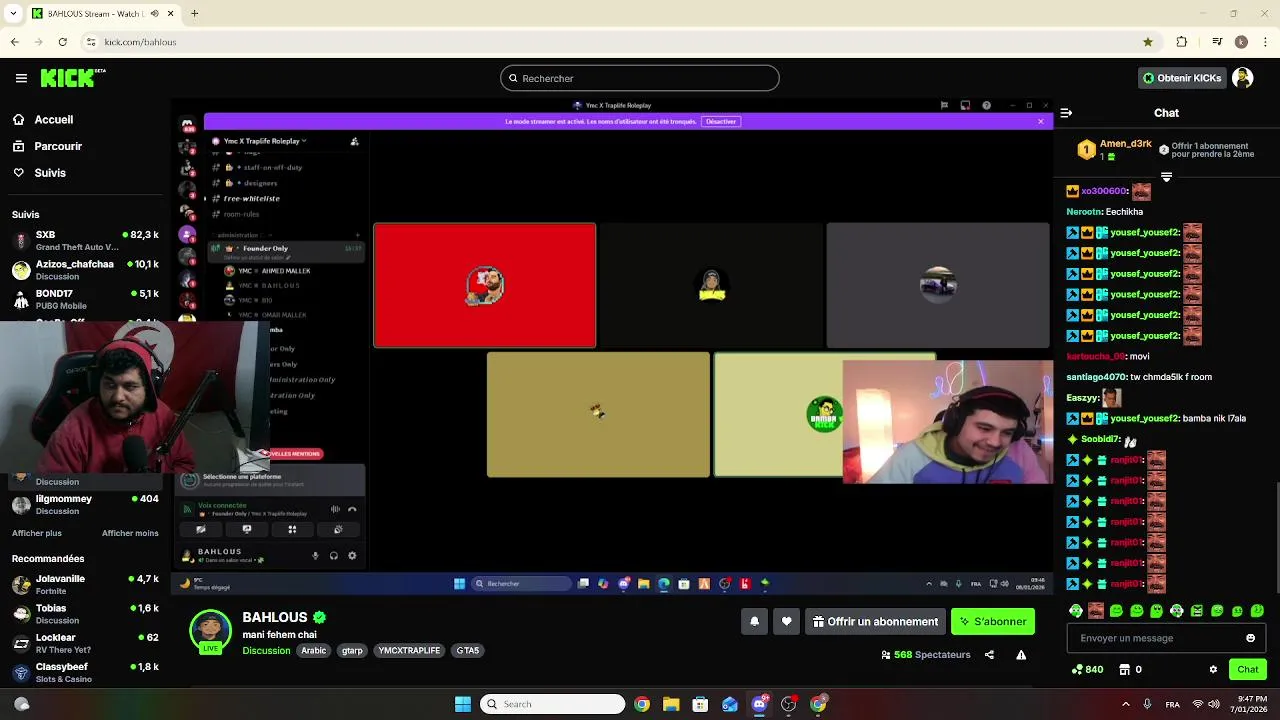1280x720 pixels.
Task: Click the Obtenir KICKs button
Action: tap(1182, 78)
